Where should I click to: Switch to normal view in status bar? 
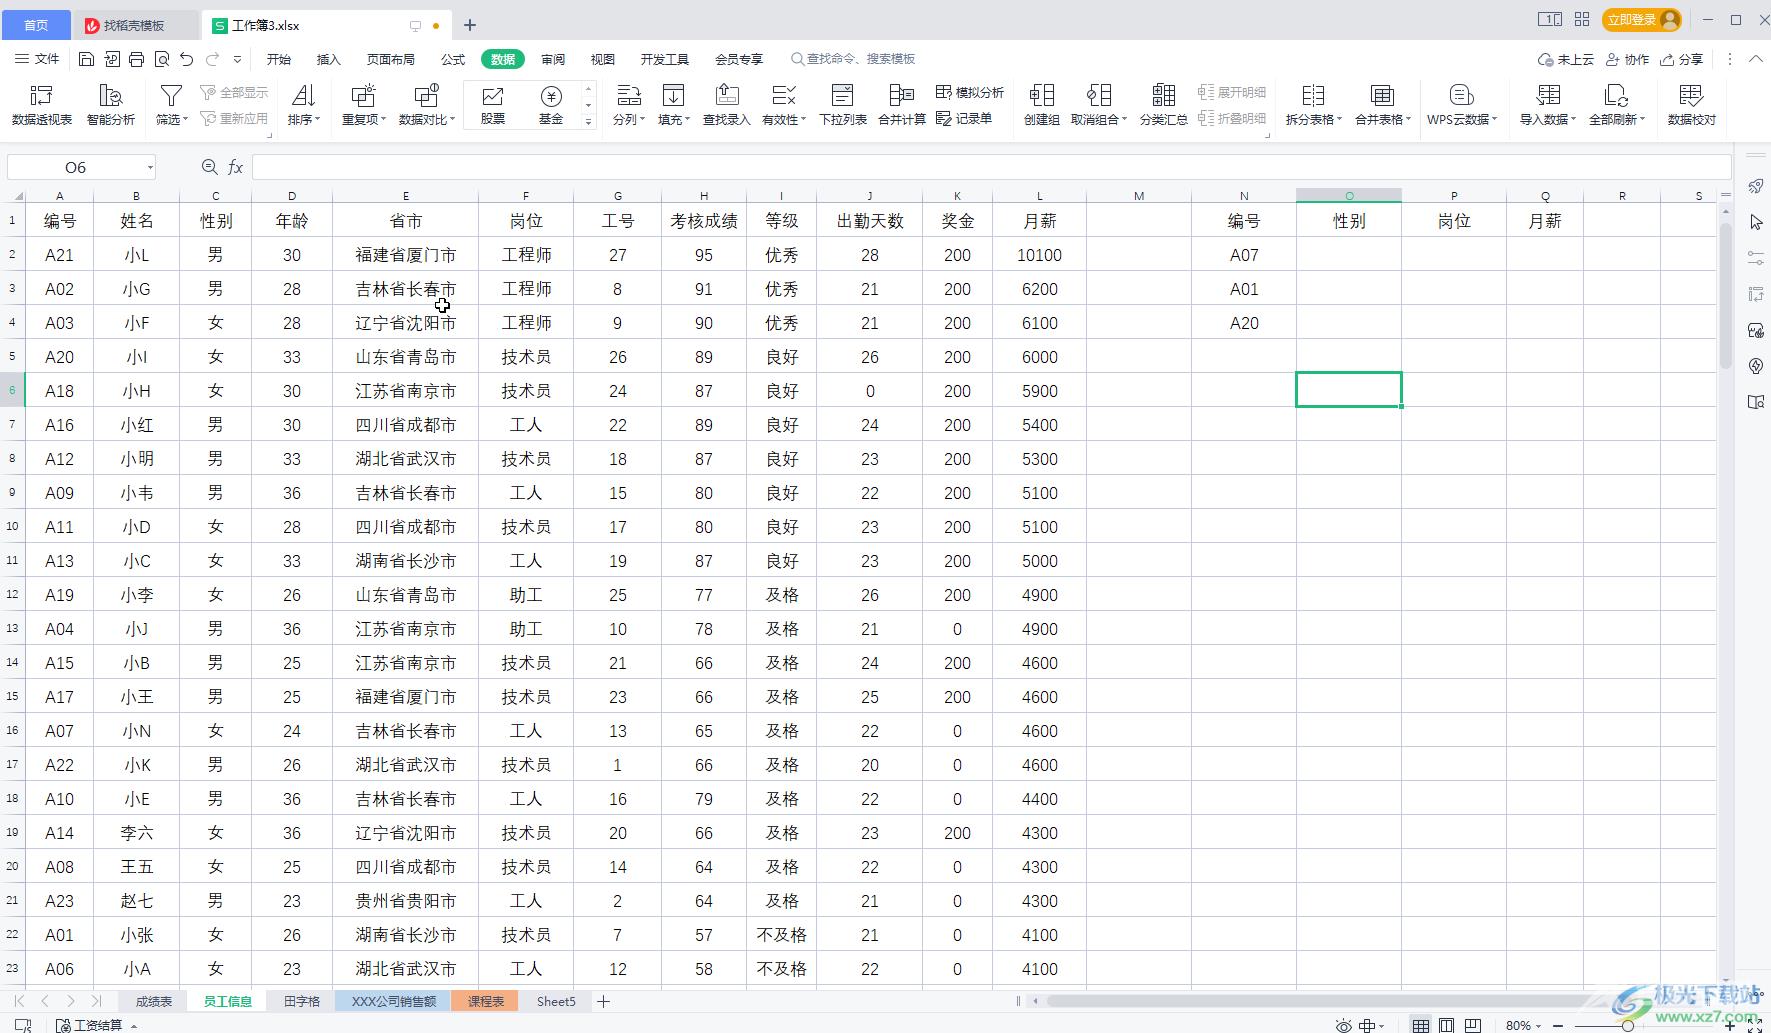[1420, 1025]
